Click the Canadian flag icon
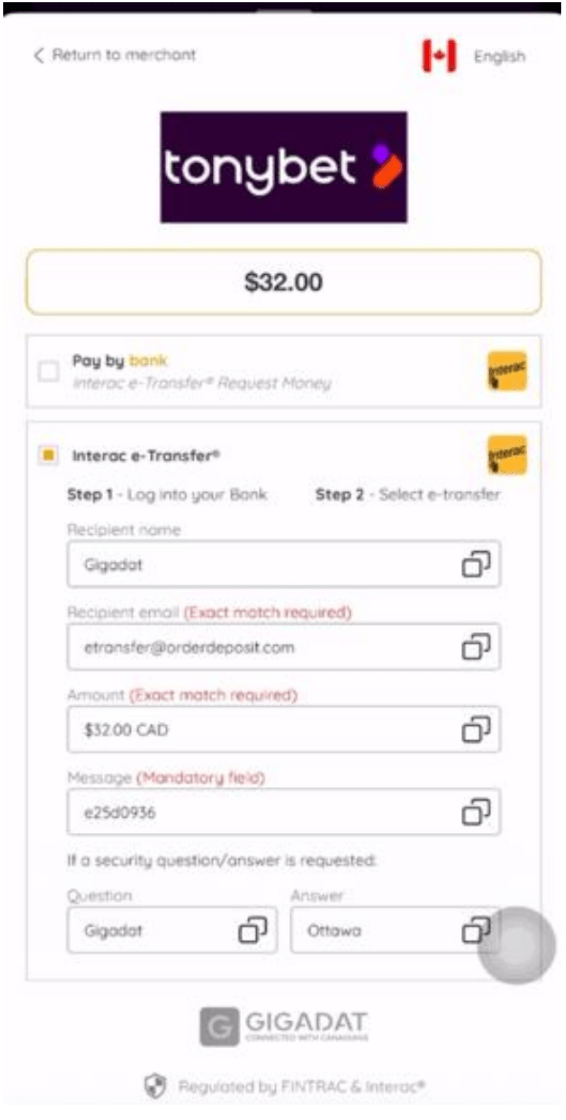This screenshot has width=566, height=1120. click(439, 56)
